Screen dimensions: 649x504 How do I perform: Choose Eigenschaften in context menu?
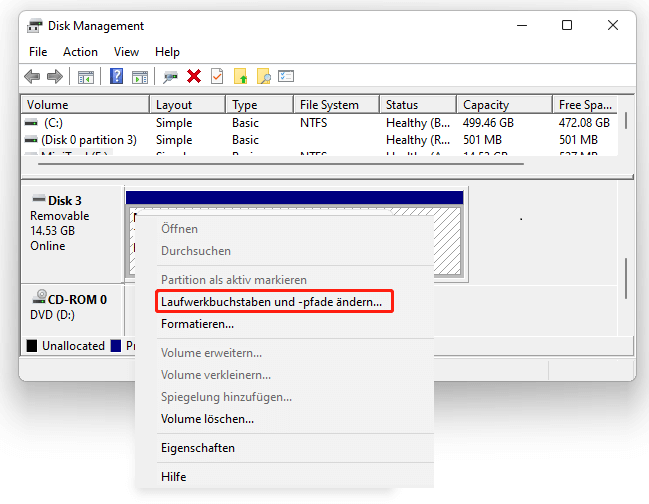(x=198, y=448)
